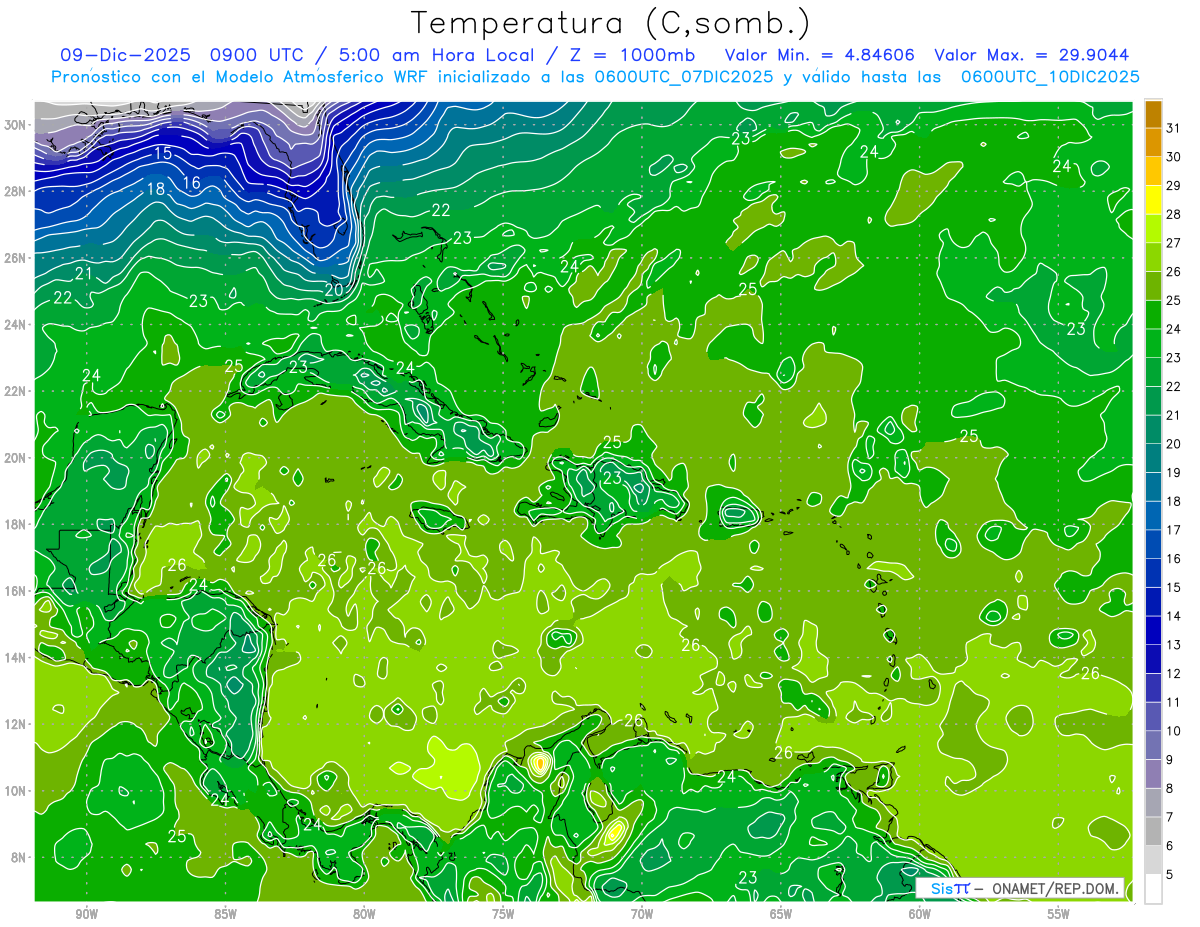The image size is (1200, 927).
Task: Click the contour label "15" on map
Action: 163,153
